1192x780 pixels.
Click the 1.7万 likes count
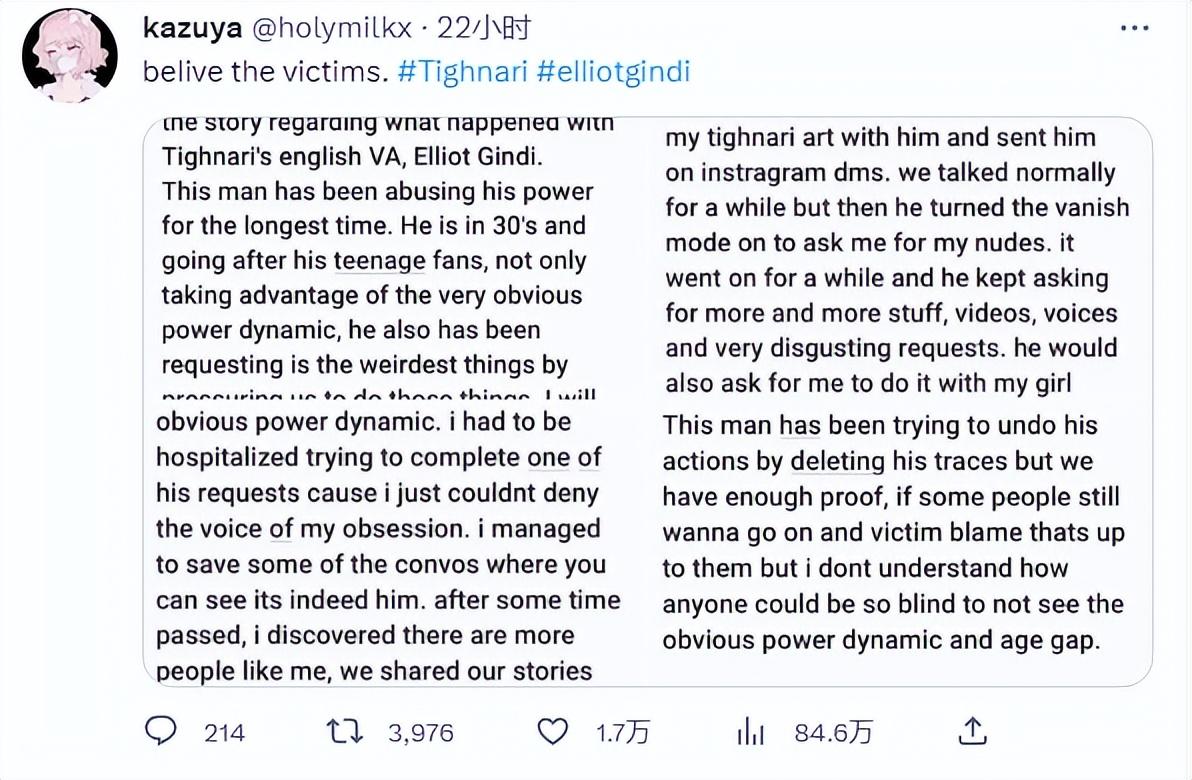point(623,733)
